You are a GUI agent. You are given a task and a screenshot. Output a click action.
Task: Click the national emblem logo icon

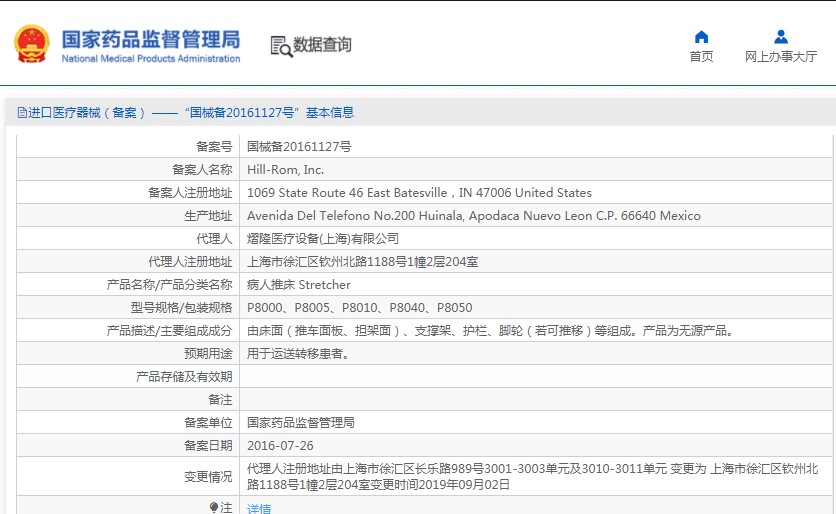click(x=31, y=44)
